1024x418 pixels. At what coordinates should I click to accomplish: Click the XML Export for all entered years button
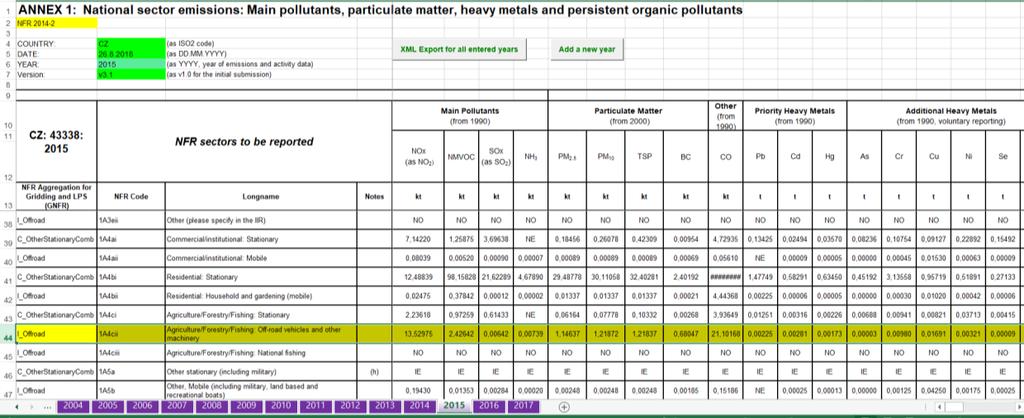(458, 49)
